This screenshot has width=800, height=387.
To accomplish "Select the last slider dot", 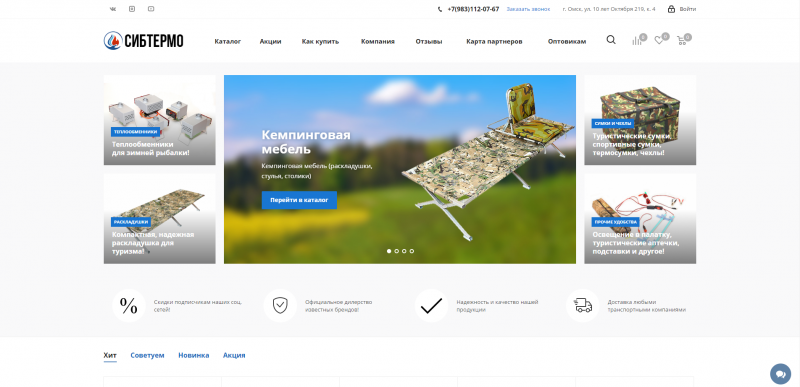I will pyautogui.click(x=412, y=251).
